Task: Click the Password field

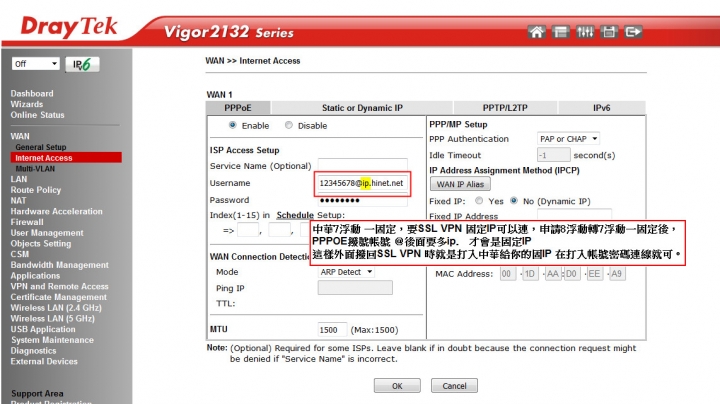Action: click(362, 200)
